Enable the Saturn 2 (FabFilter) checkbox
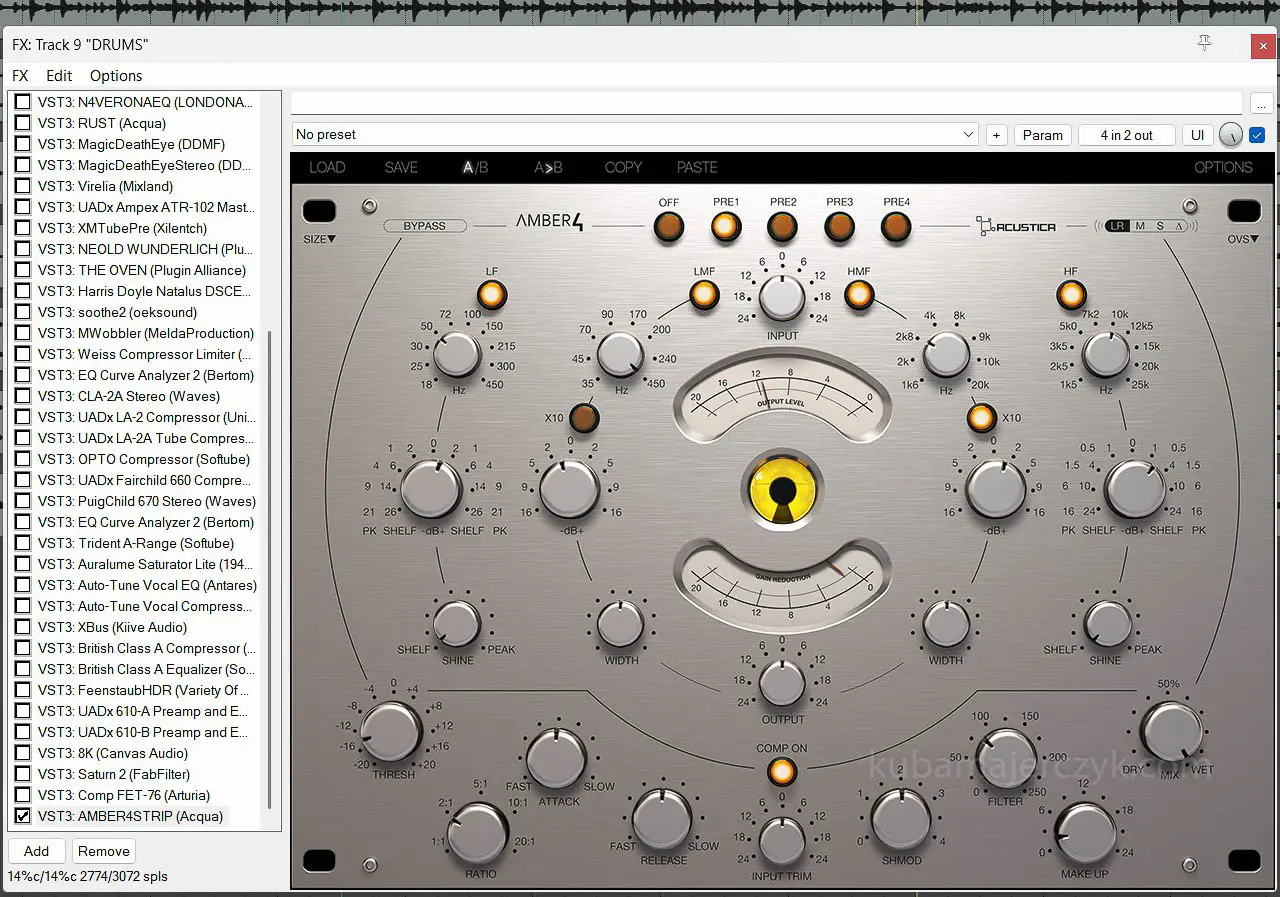The image size is (1280, 897). pyautogui.click(x=22, y=774)
